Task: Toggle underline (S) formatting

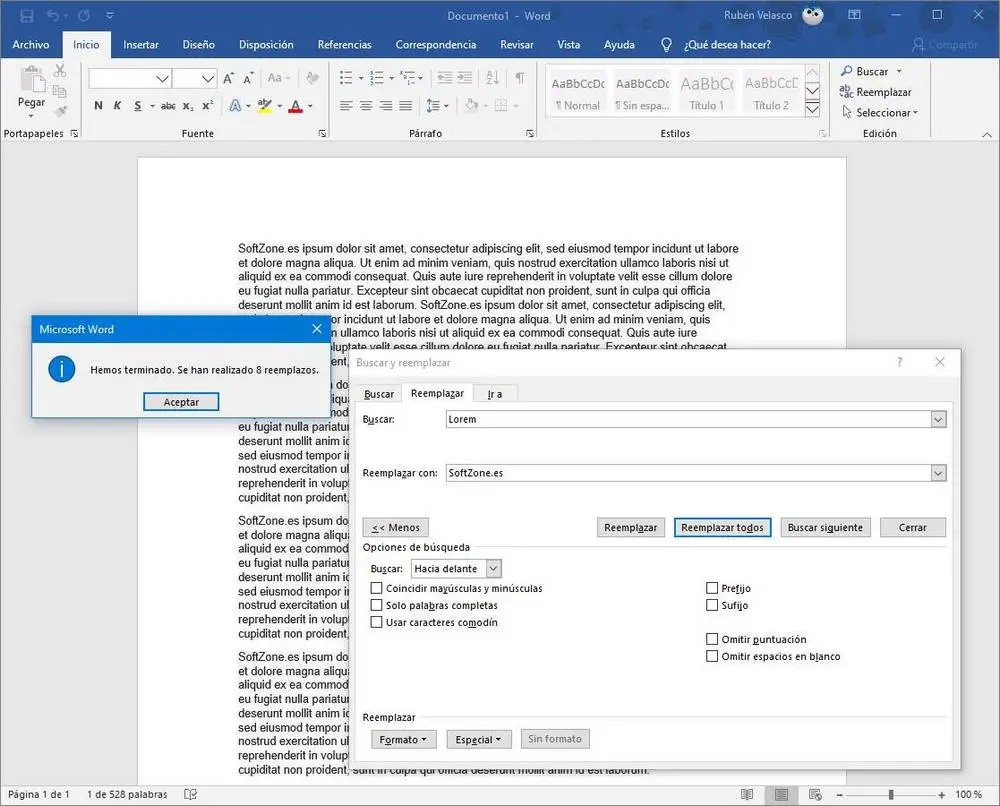Action: tap(138, 106)
